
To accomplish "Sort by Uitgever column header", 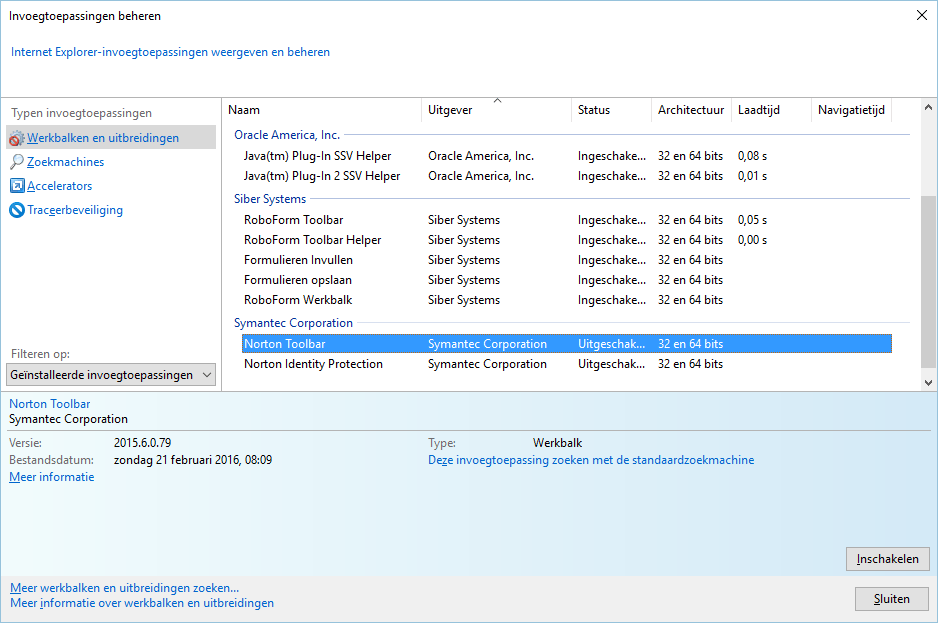I will click(450, 110).
